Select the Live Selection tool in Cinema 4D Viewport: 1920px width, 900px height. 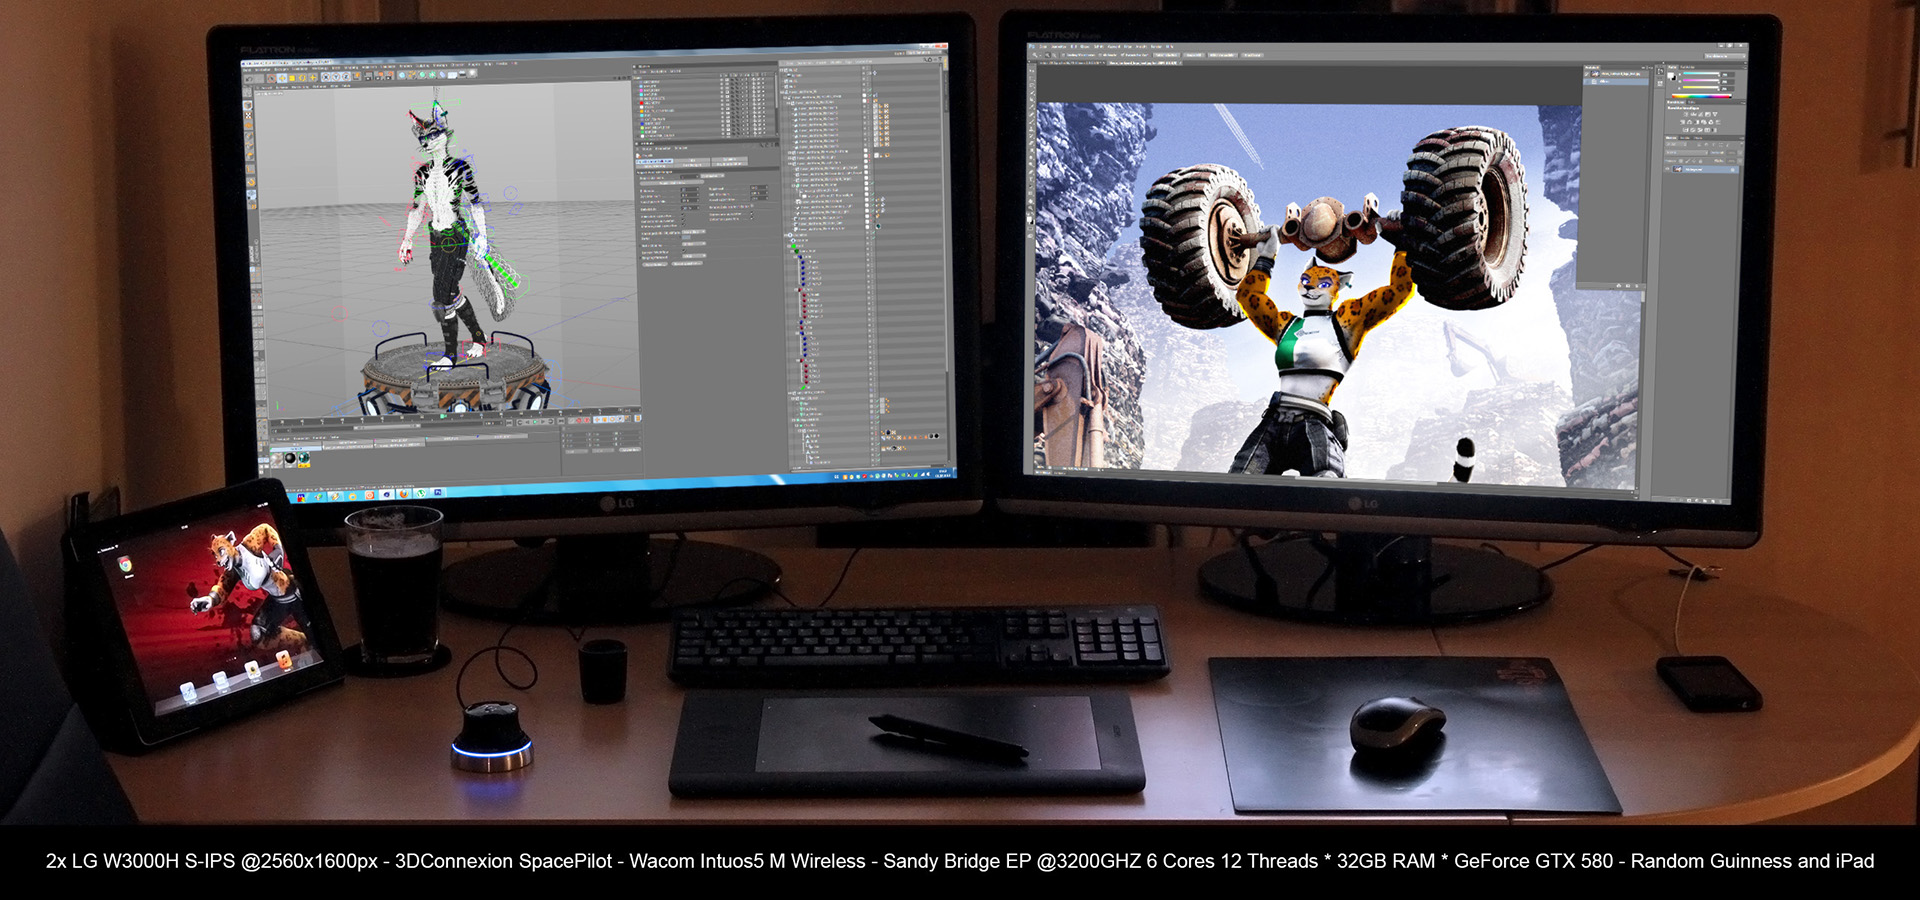point(272,78)
